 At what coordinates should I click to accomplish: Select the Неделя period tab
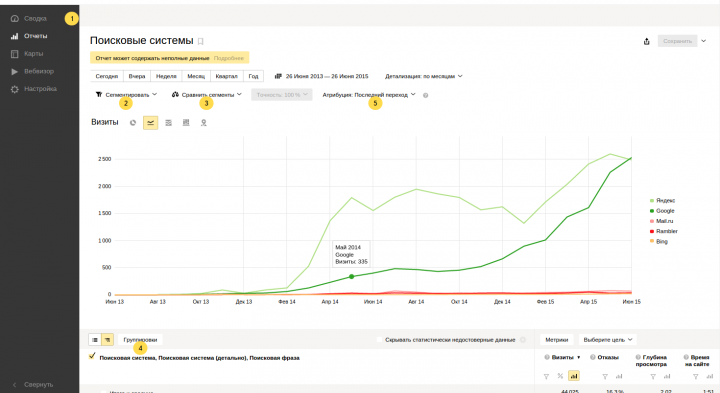click(166, 76)
